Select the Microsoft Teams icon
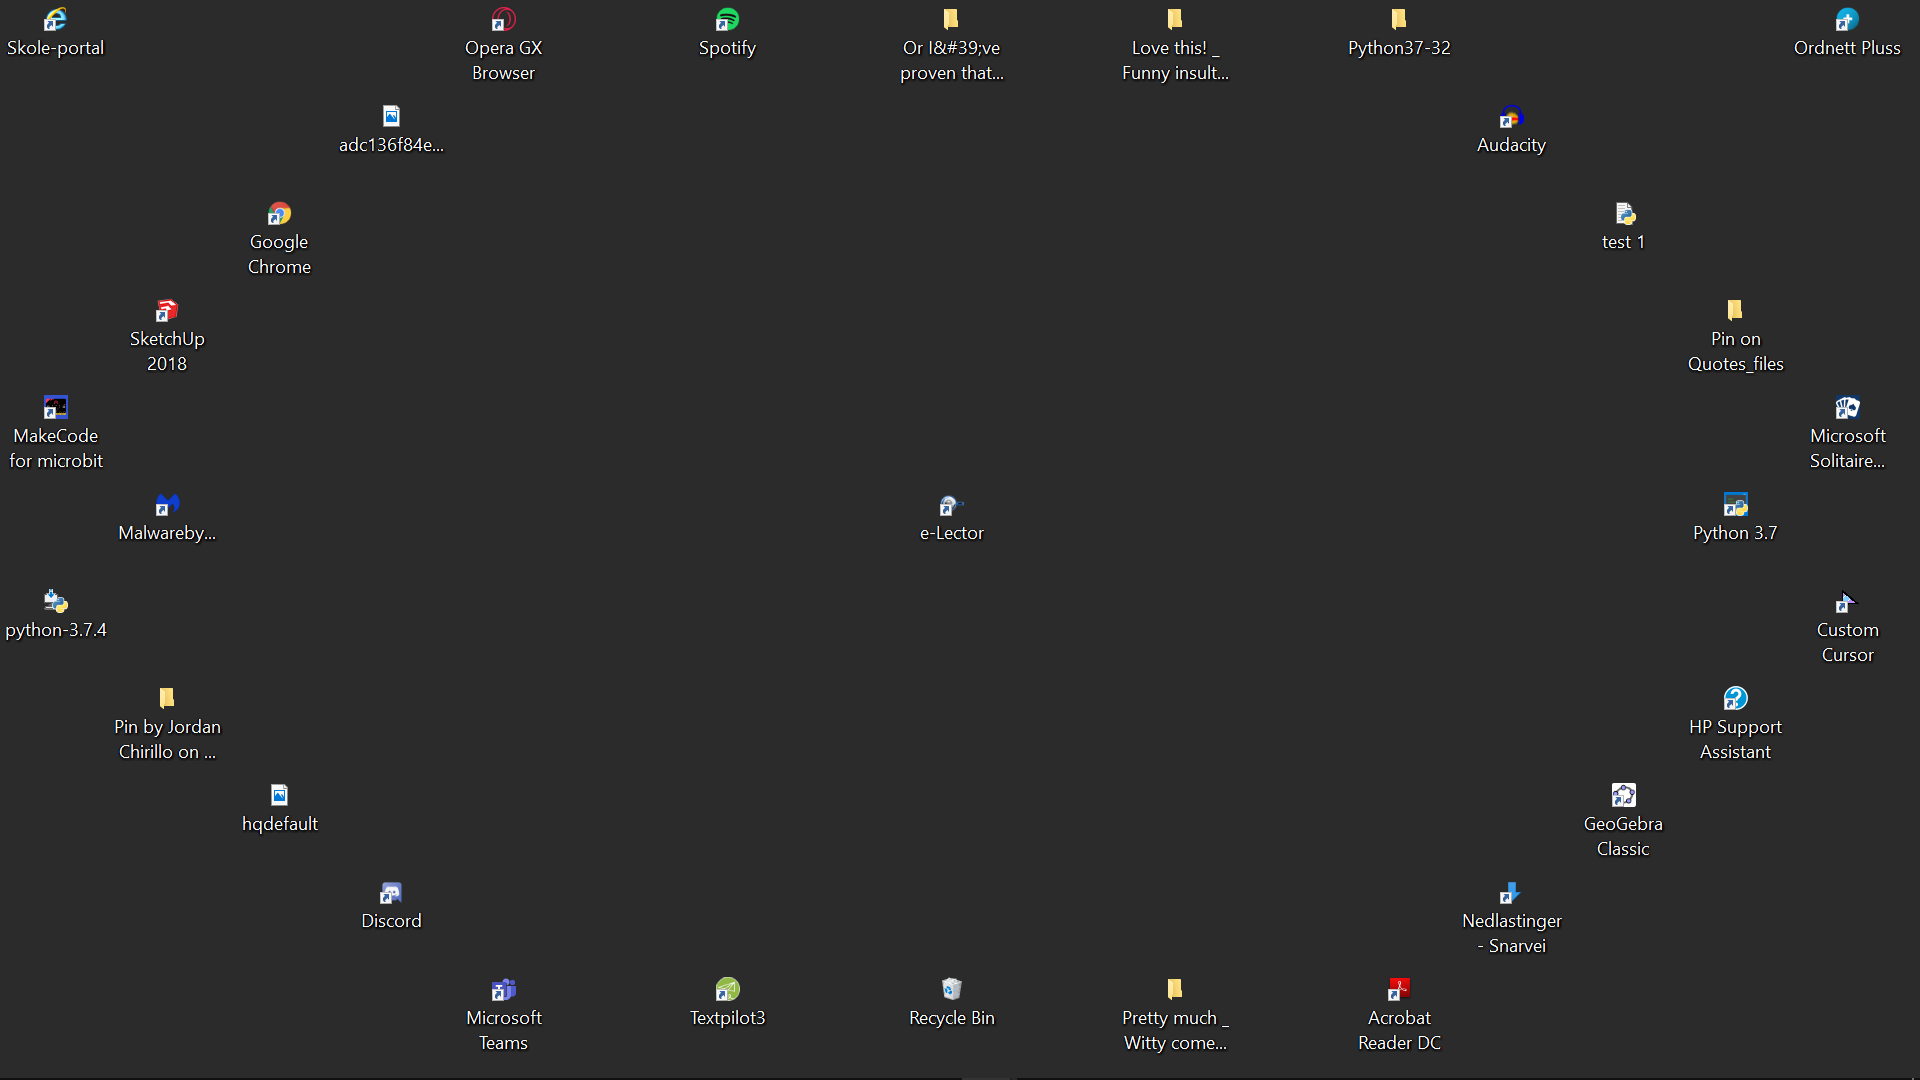The height and width of the screenshot is (1080, 1920). 503,989
